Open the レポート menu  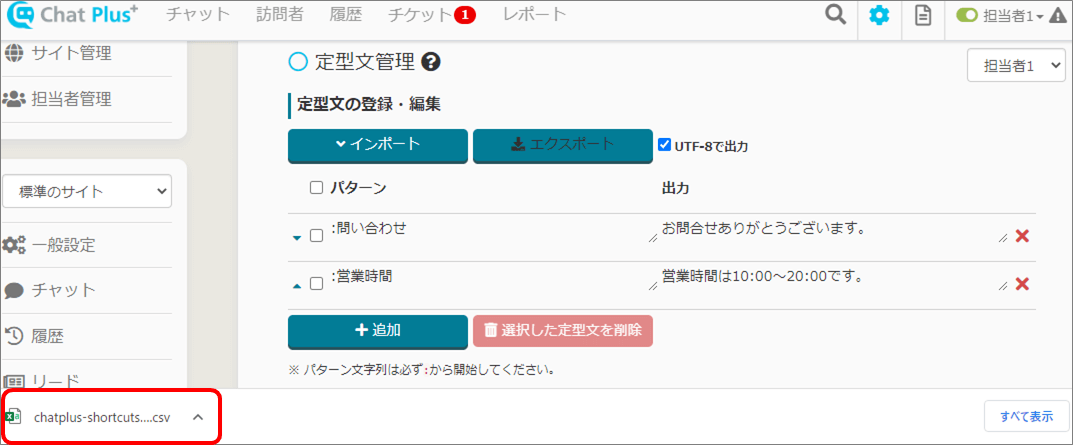click(534, 15)
